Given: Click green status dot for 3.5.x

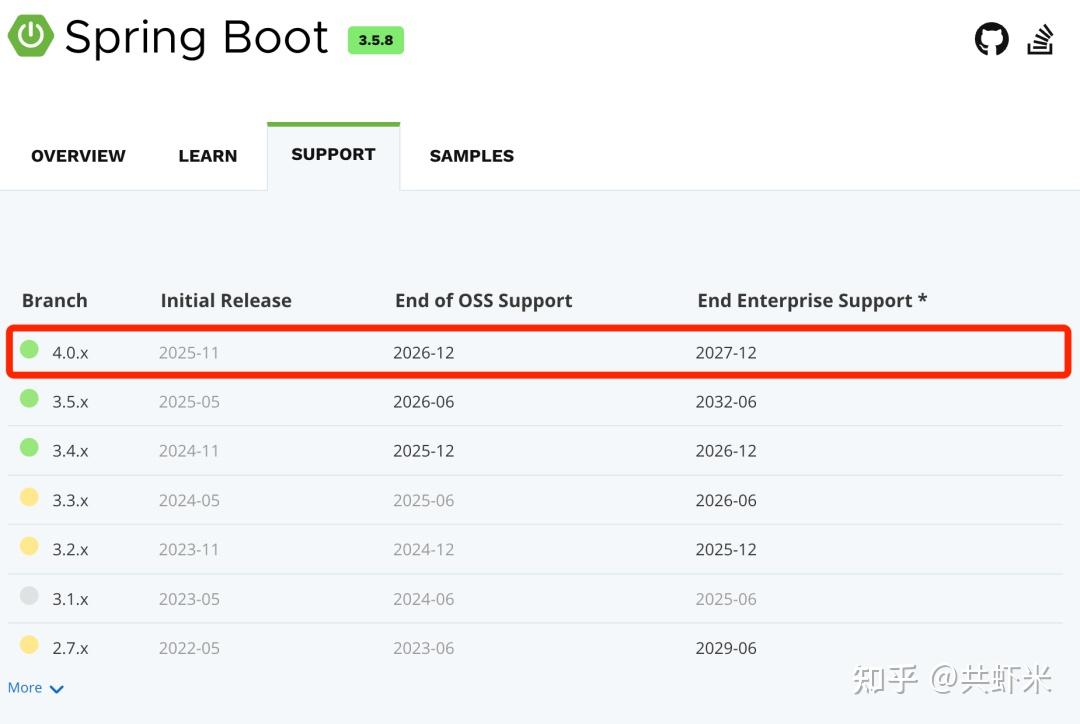Looking at the screenshot, I should click(x=29, y=398).
